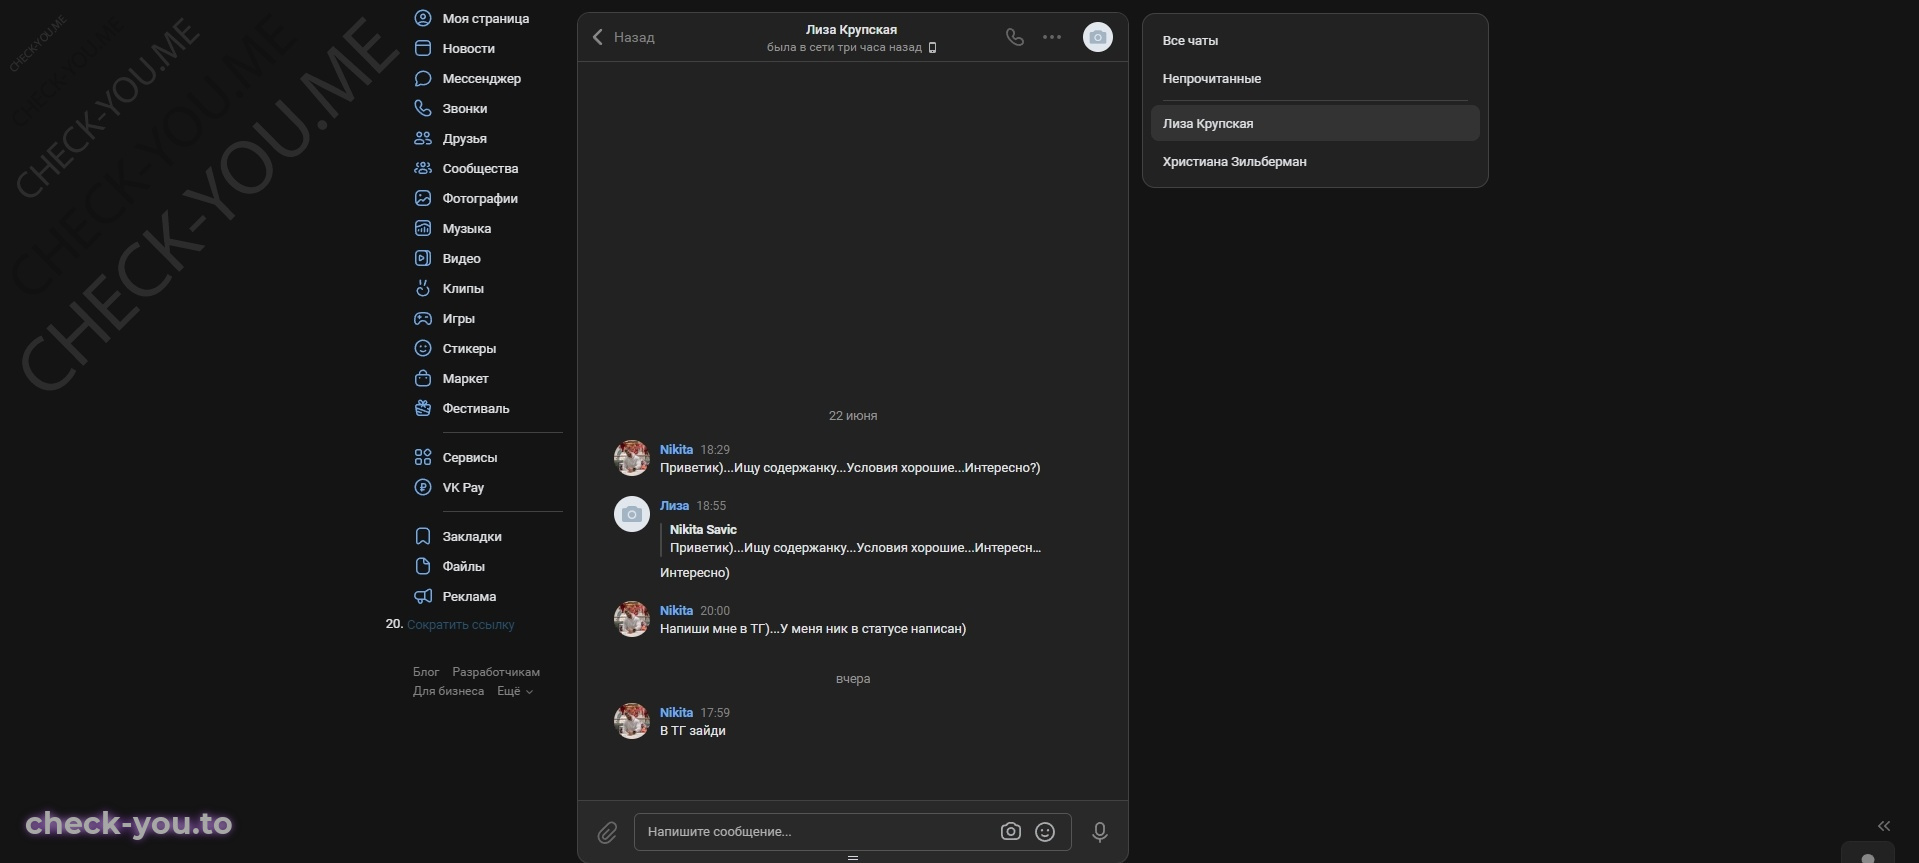Go back with the Назад button
Image resolution: width=1919 pixels, height=863 pixels.
623,37
